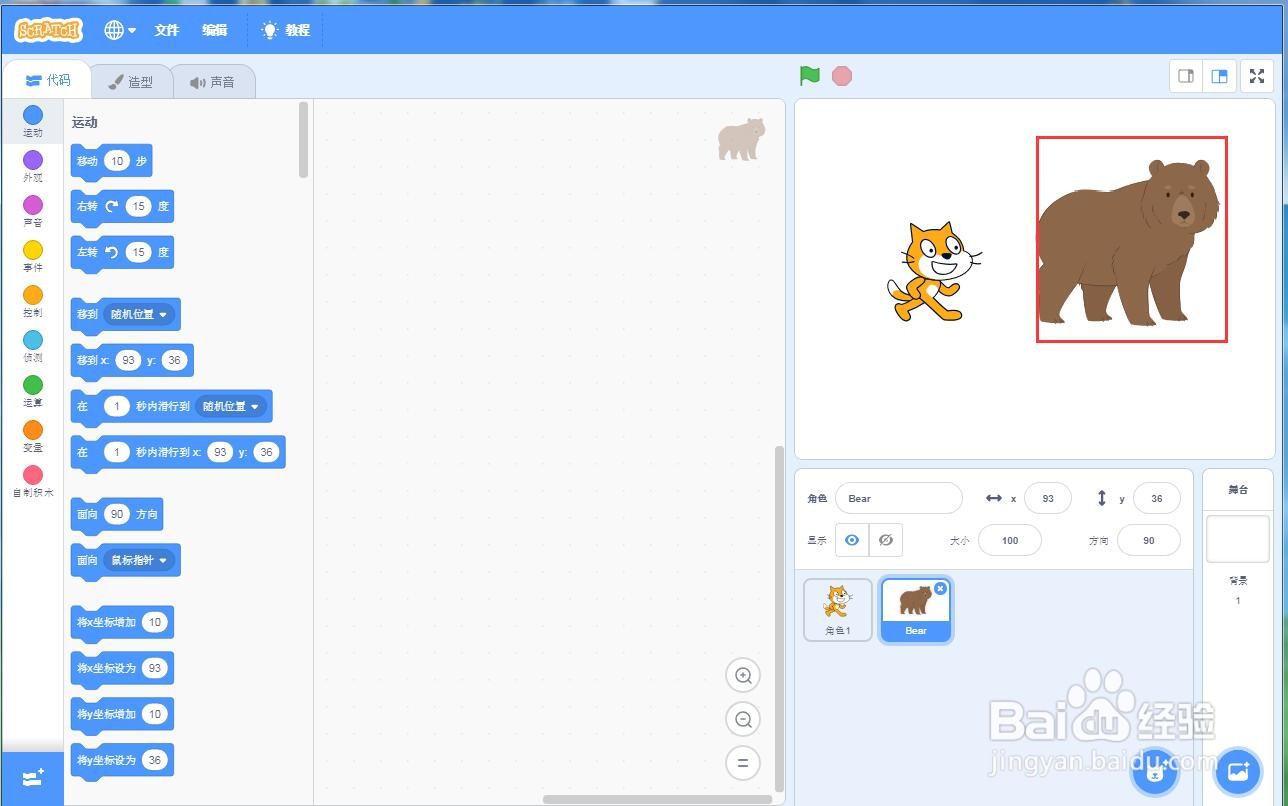The image size is (1288, 806).
Task: Click the sprite name field Bear
Action: [x=899, y=498]
